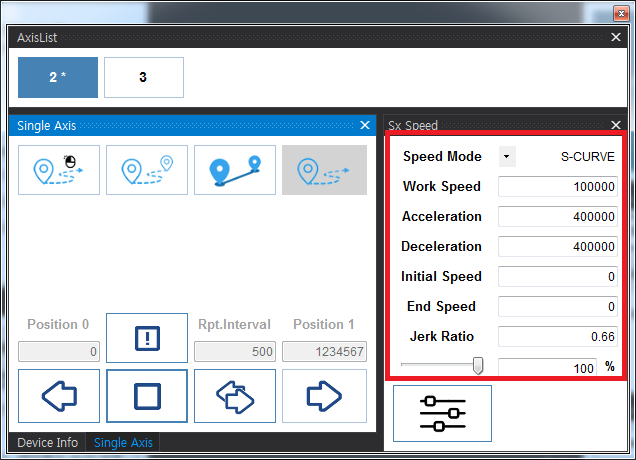Select the relative move icon with two dashed pins
Image resolution: width=636 pixels, height=460 pixels.
[147, 170]
